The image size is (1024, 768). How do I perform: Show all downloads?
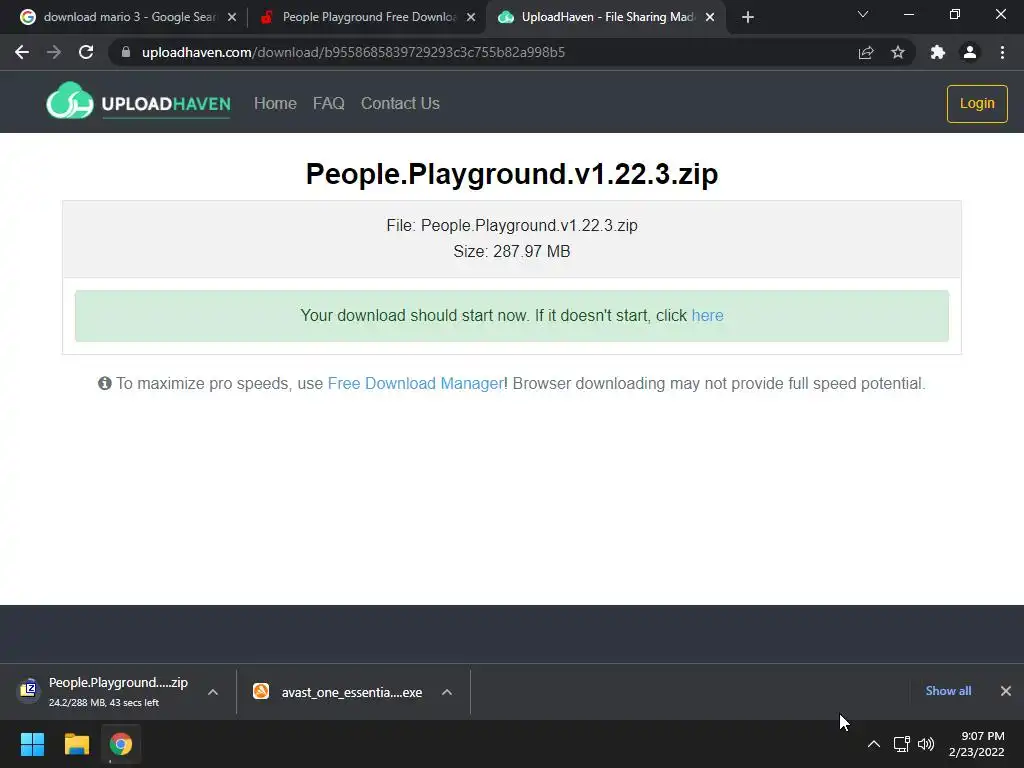[x=948, y=691]
